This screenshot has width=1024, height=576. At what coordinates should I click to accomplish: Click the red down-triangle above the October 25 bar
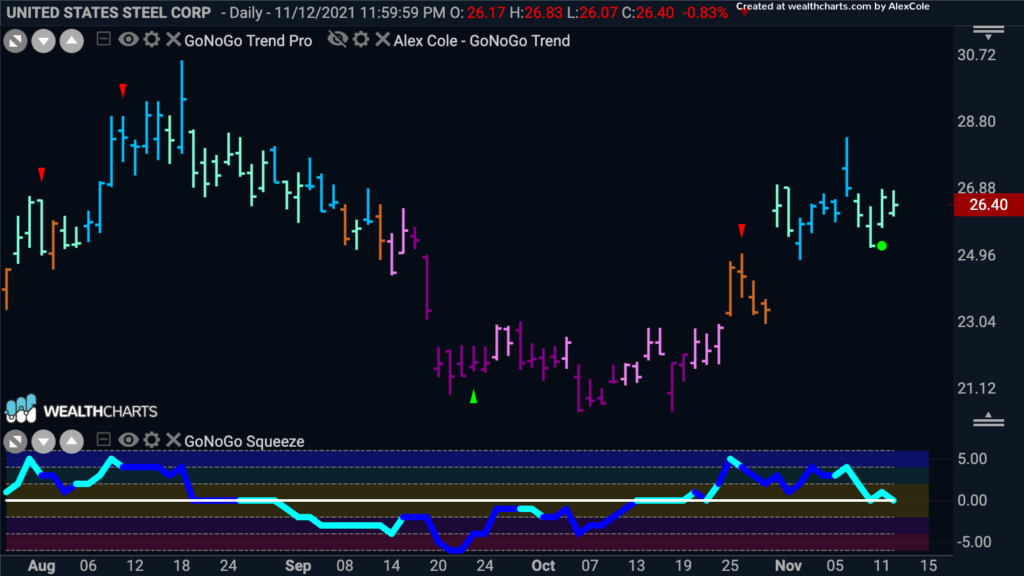point(741,230)
